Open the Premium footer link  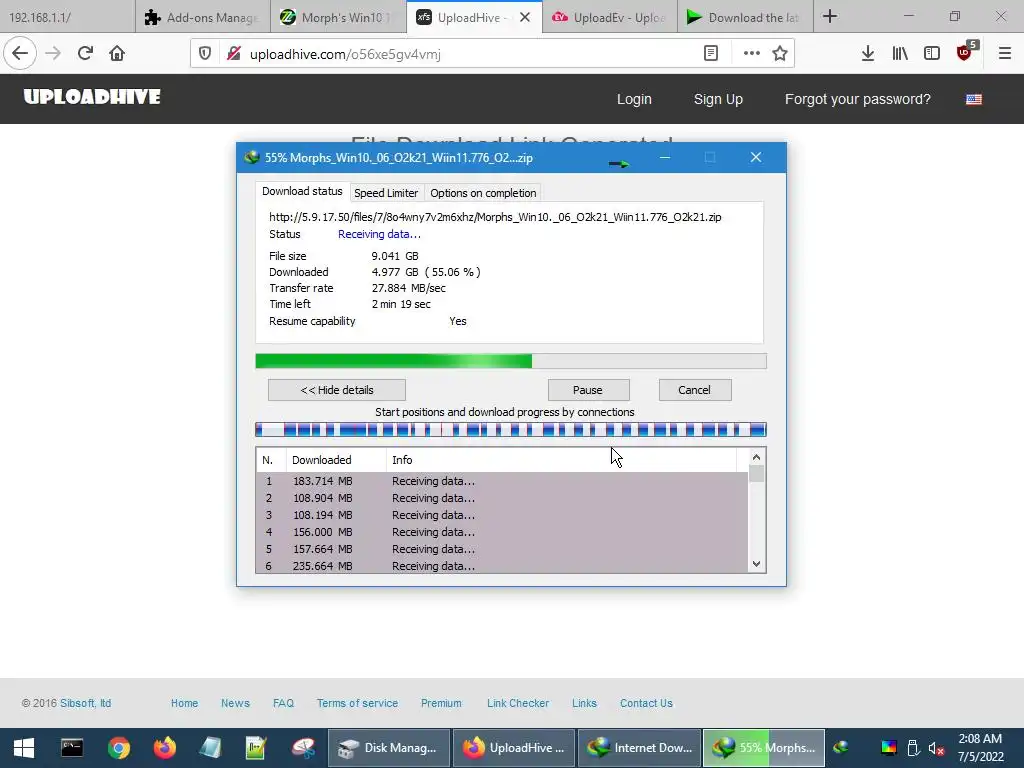pos(441,703)
